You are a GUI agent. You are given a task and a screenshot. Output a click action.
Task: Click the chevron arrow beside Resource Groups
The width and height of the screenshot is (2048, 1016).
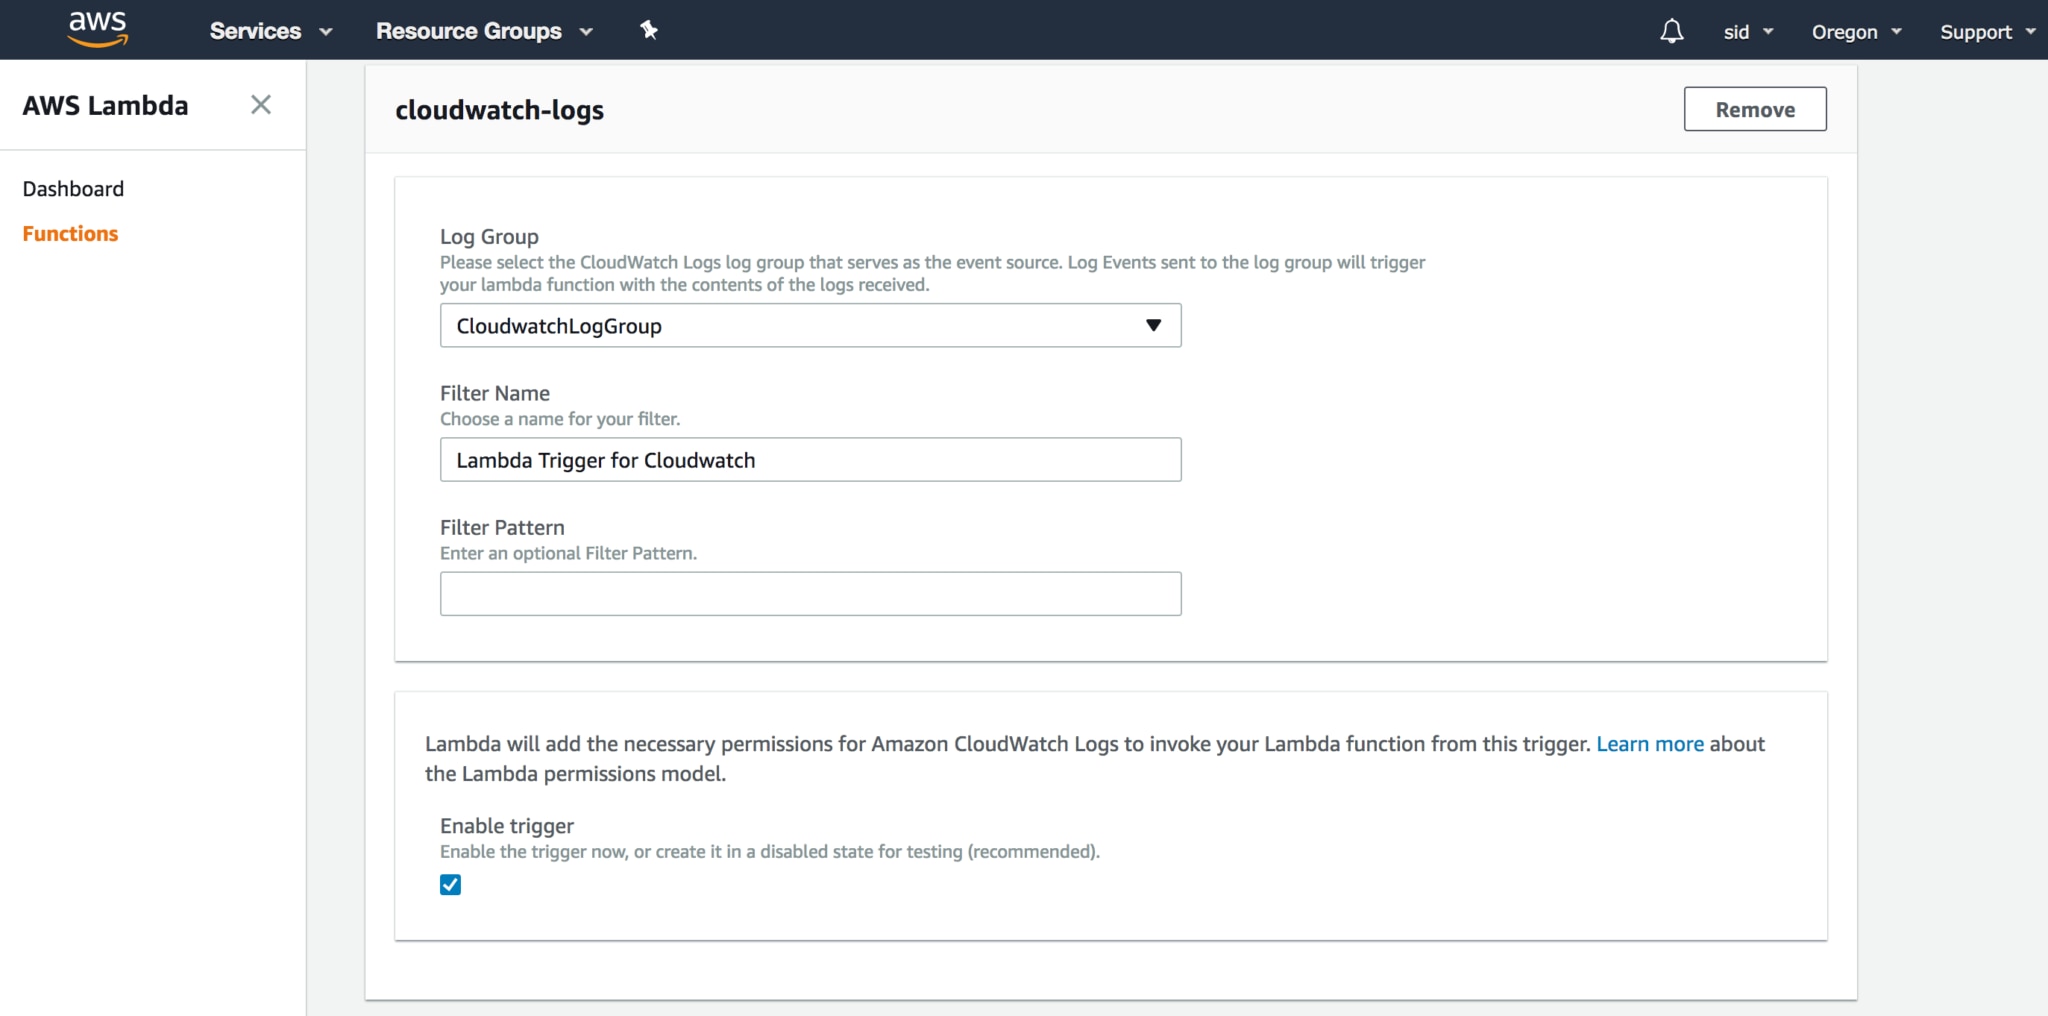click(x=587, y=32)
